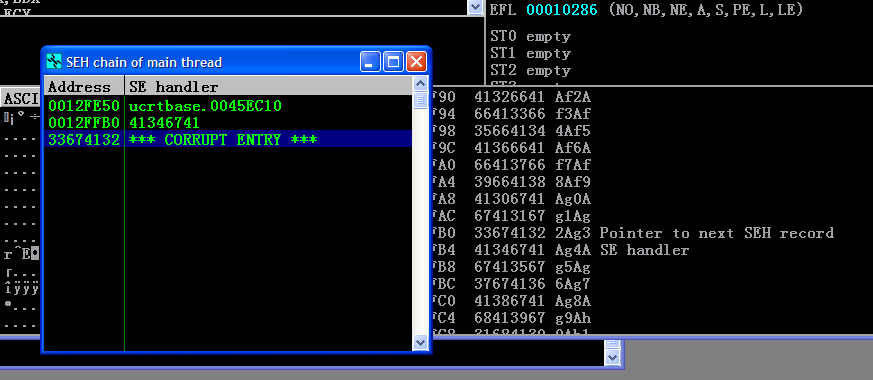The height and width of the screenshot is (380, 873).
Task: Close the SEH chain window
Action: 416,61
